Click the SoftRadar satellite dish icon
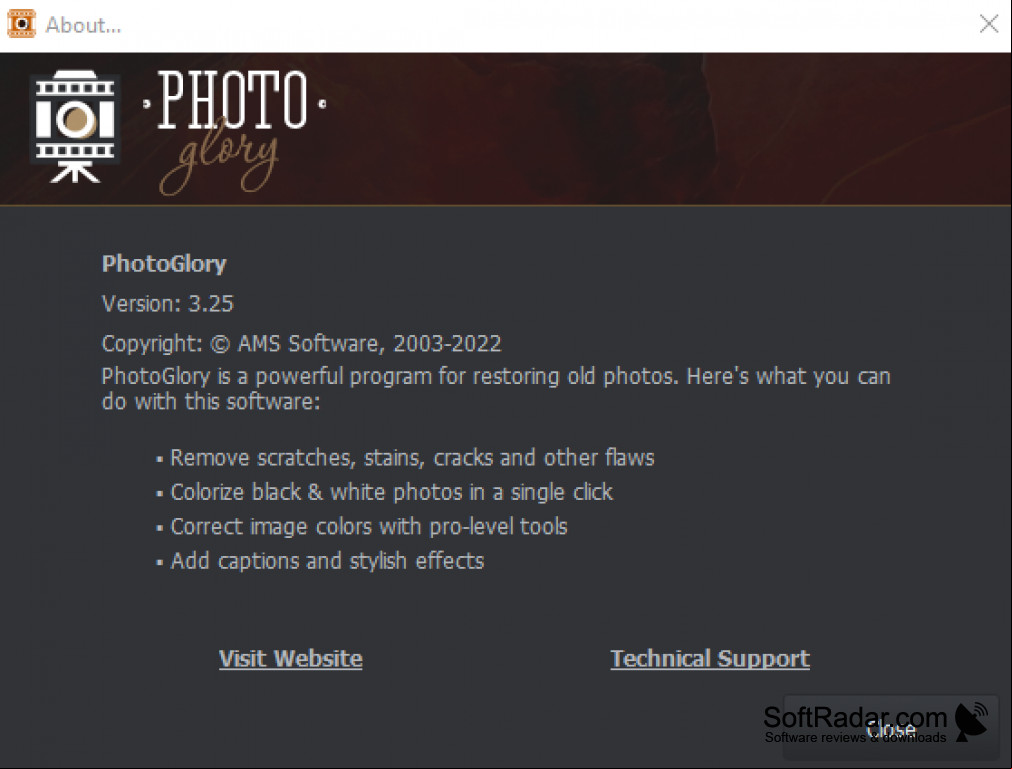Screen dimensions: 1012x769 pyautogui.click(x=971, y=722)
